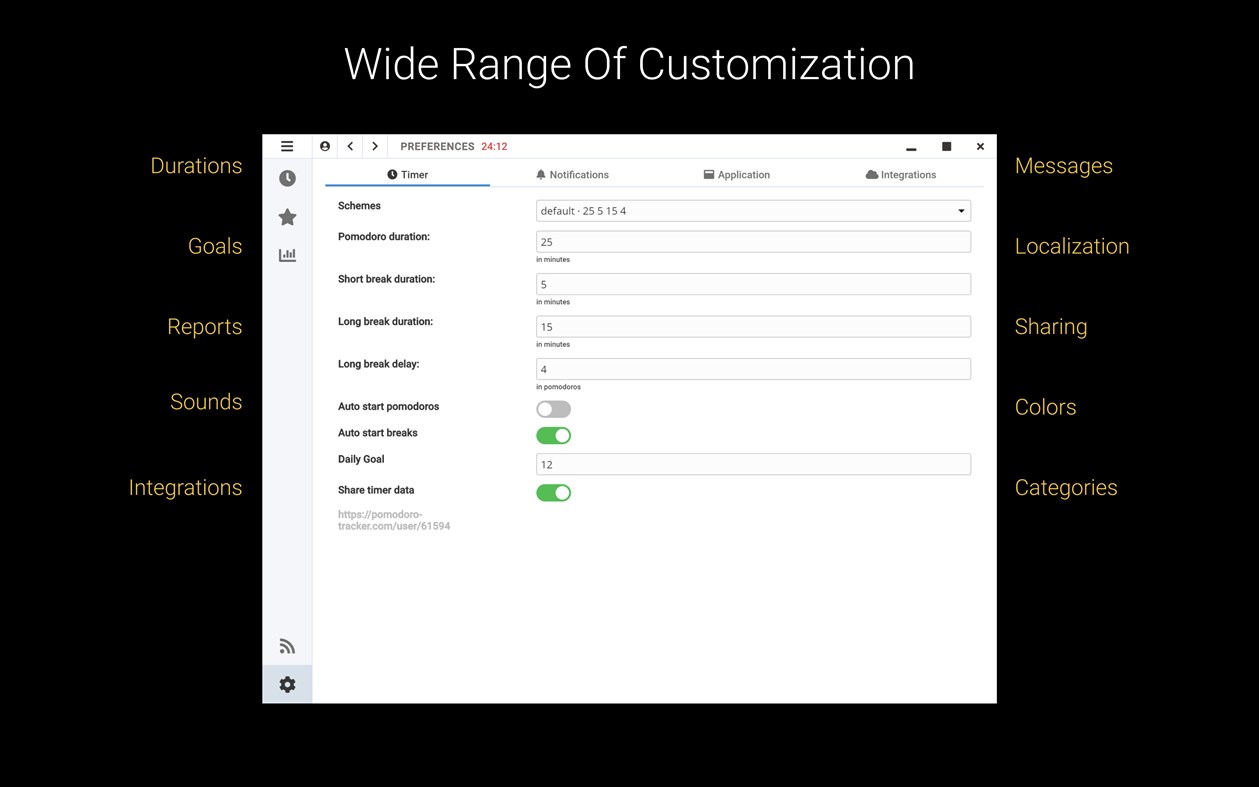The width and height of the screenshot is (1259, 787).
Task: Minimize the Preferences window
Action: point(911,148)
